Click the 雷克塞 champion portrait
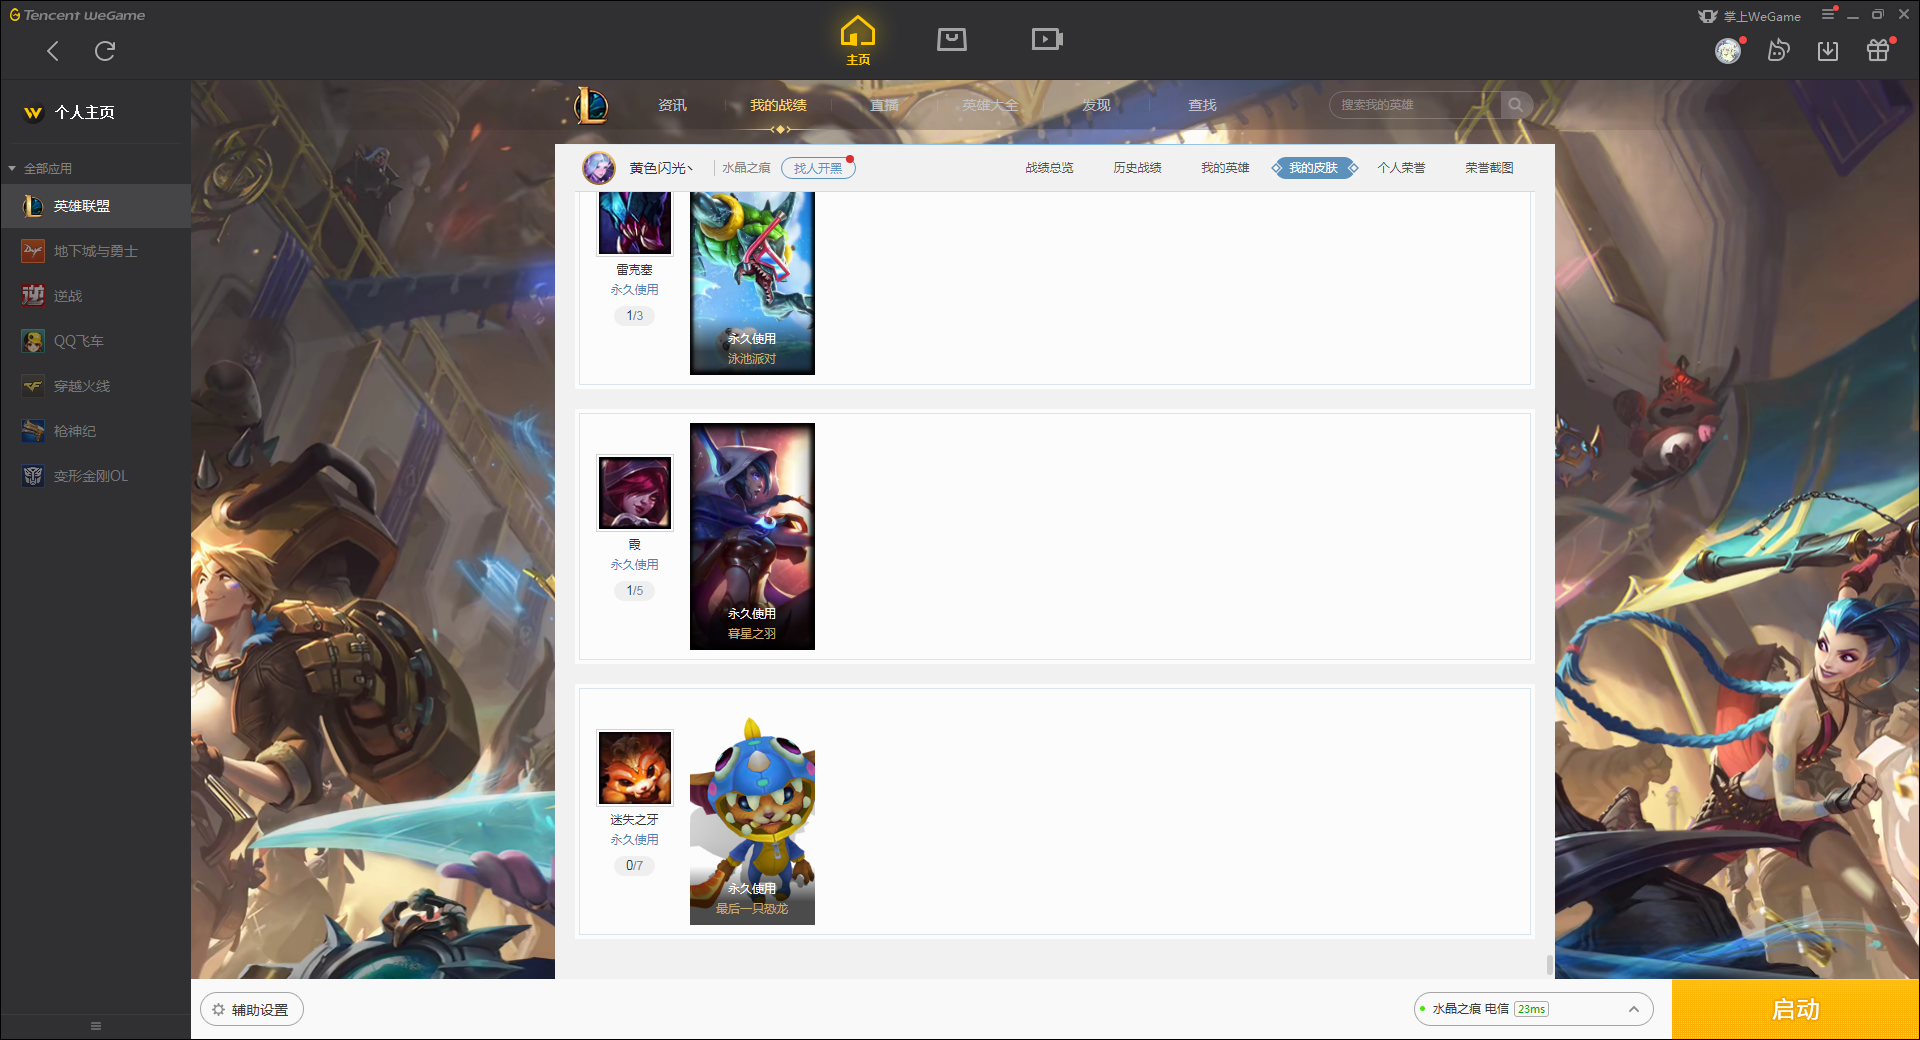Viewport: 1920px width, 1040px height. (x=635, y=223)
